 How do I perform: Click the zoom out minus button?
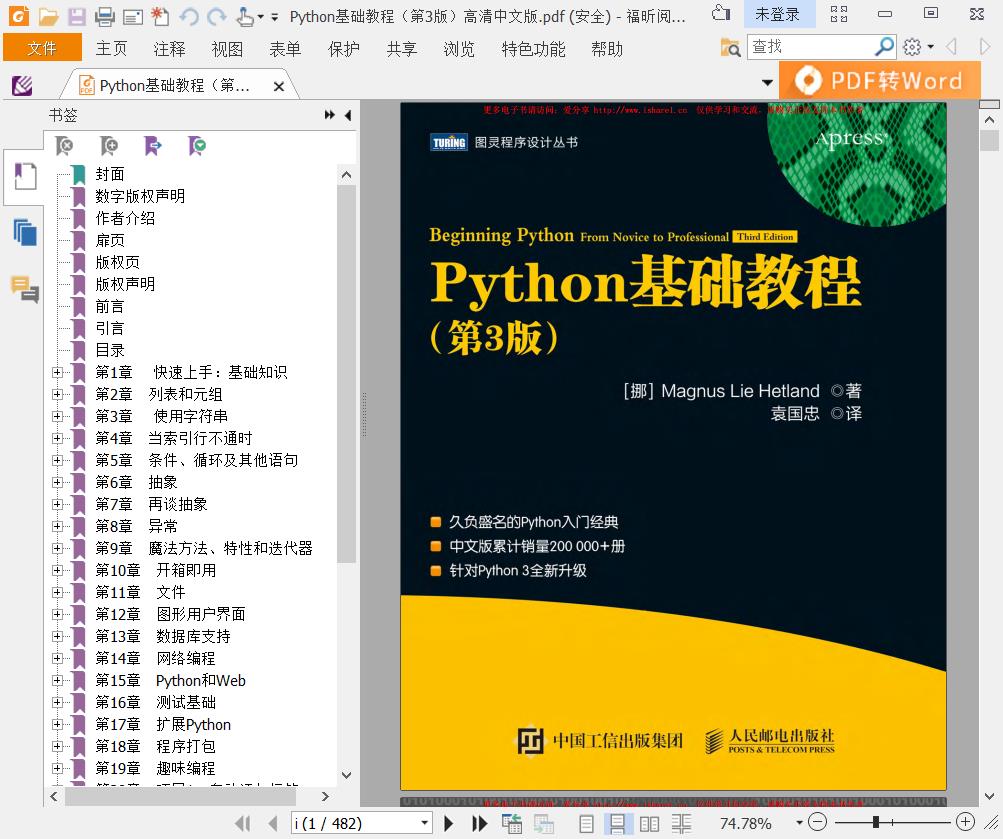pyautogui.click(x=817, y=822)
